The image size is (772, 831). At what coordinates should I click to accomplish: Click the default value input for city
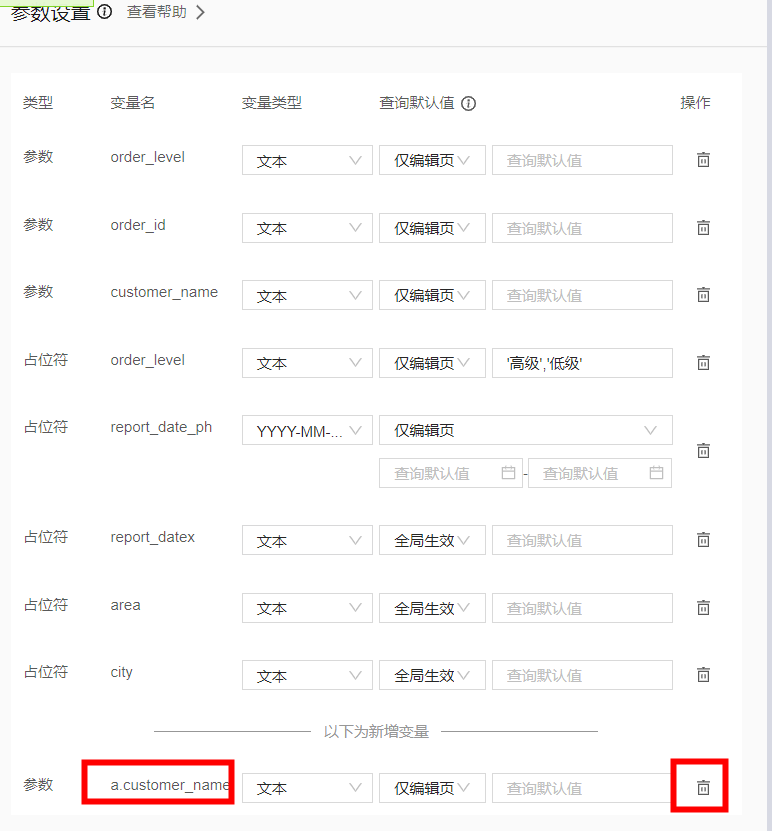coord(582,675)
